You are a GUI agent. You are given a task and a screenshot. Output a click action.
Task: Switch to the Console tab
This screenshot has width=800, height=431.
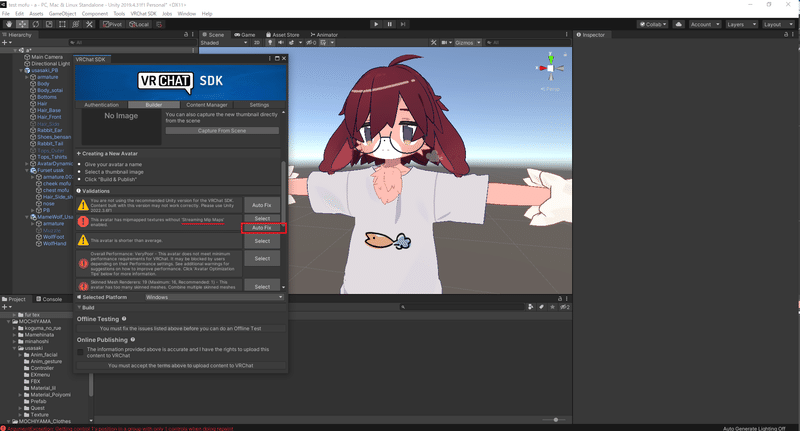49,299
